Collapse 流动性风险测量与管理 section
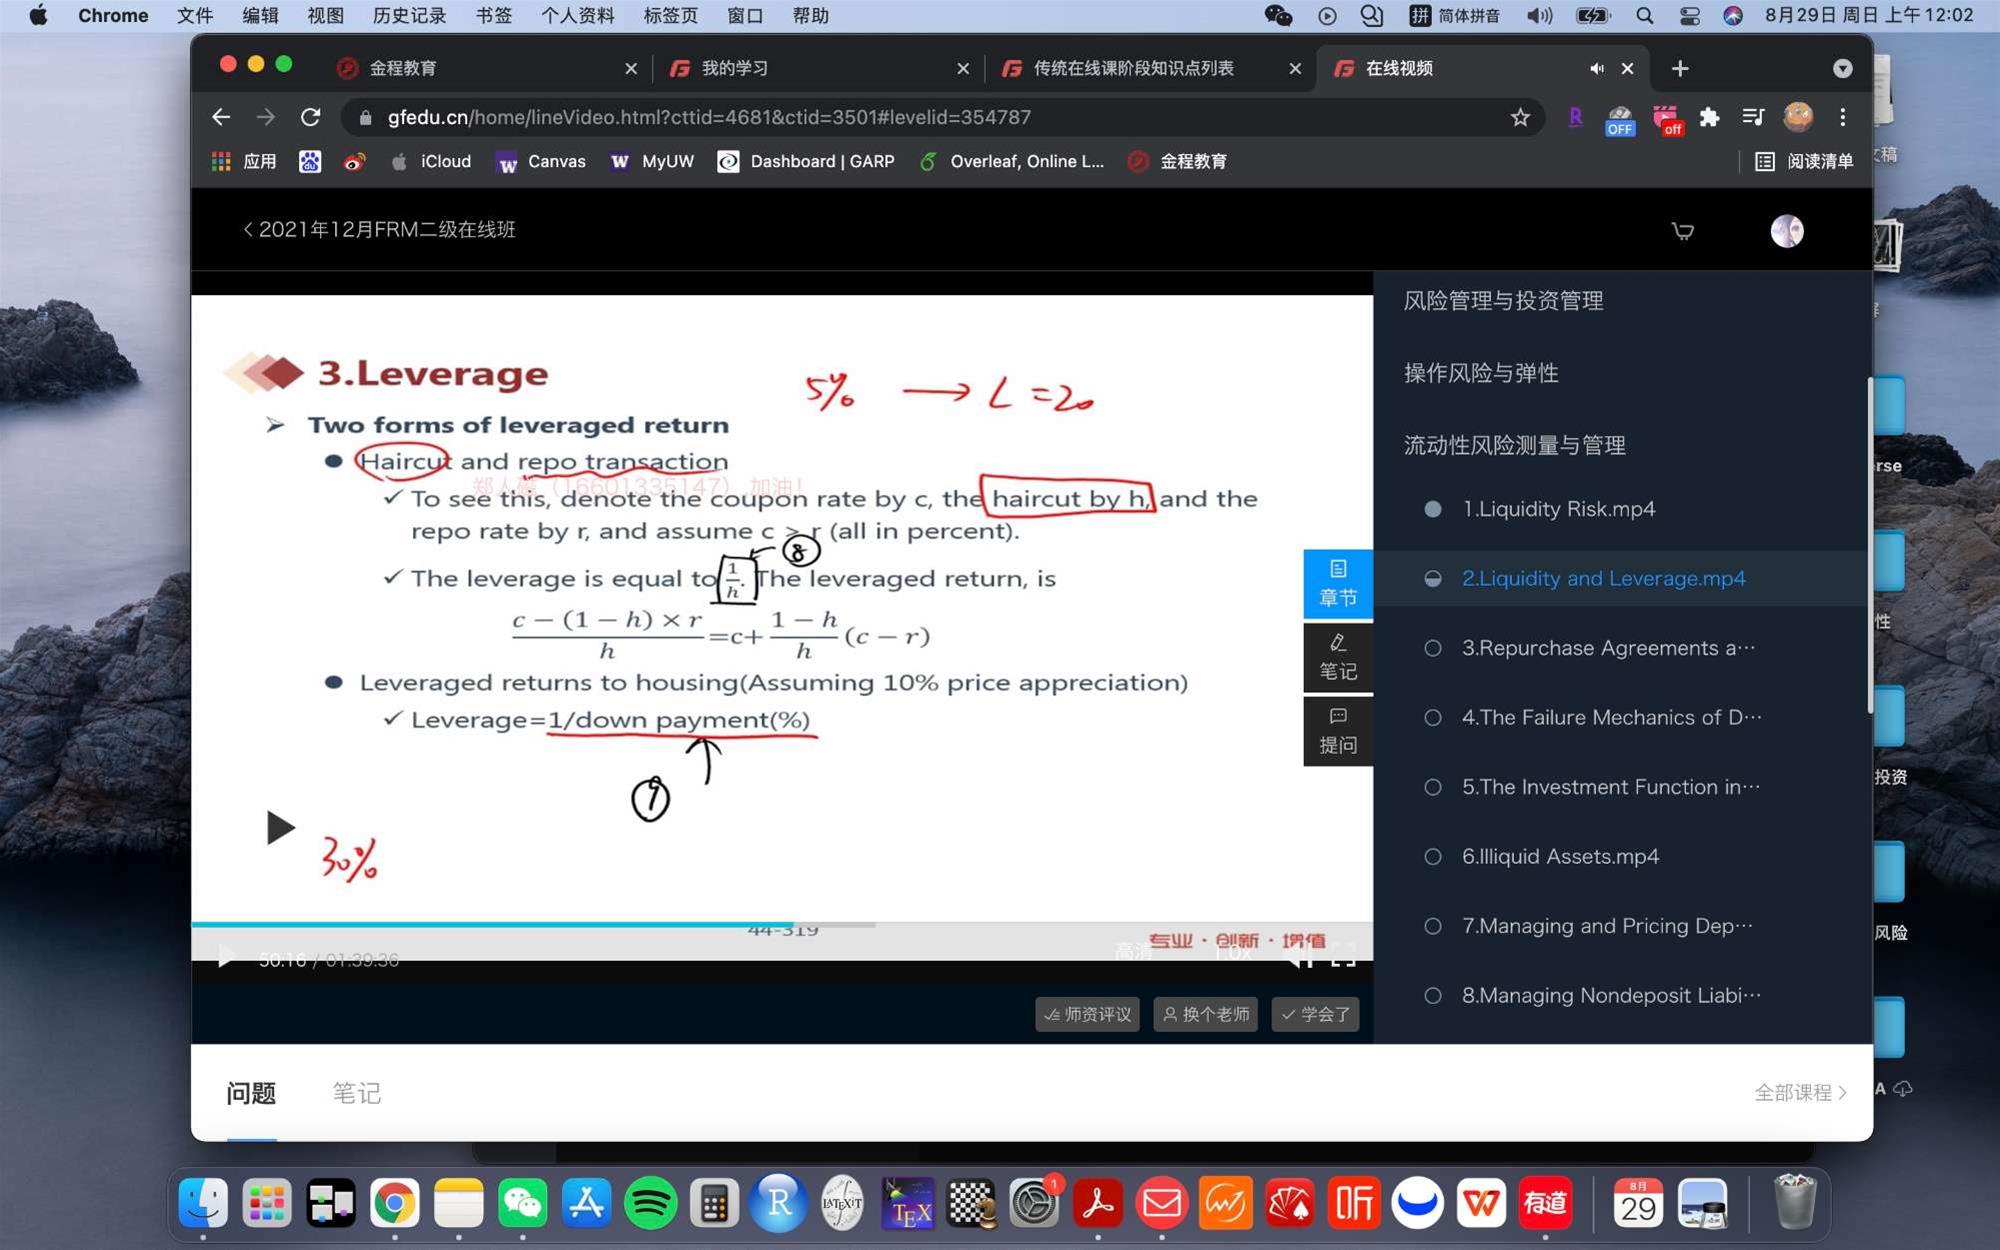2000x1250 pixels. coord(1514,445)
